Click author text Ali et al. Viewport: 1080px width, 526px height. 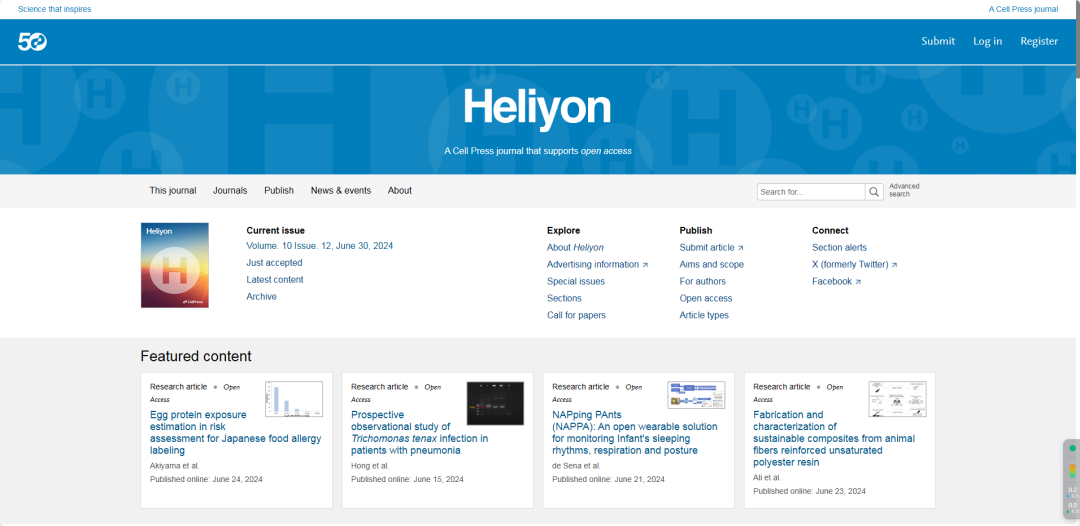tap(767, 478)
